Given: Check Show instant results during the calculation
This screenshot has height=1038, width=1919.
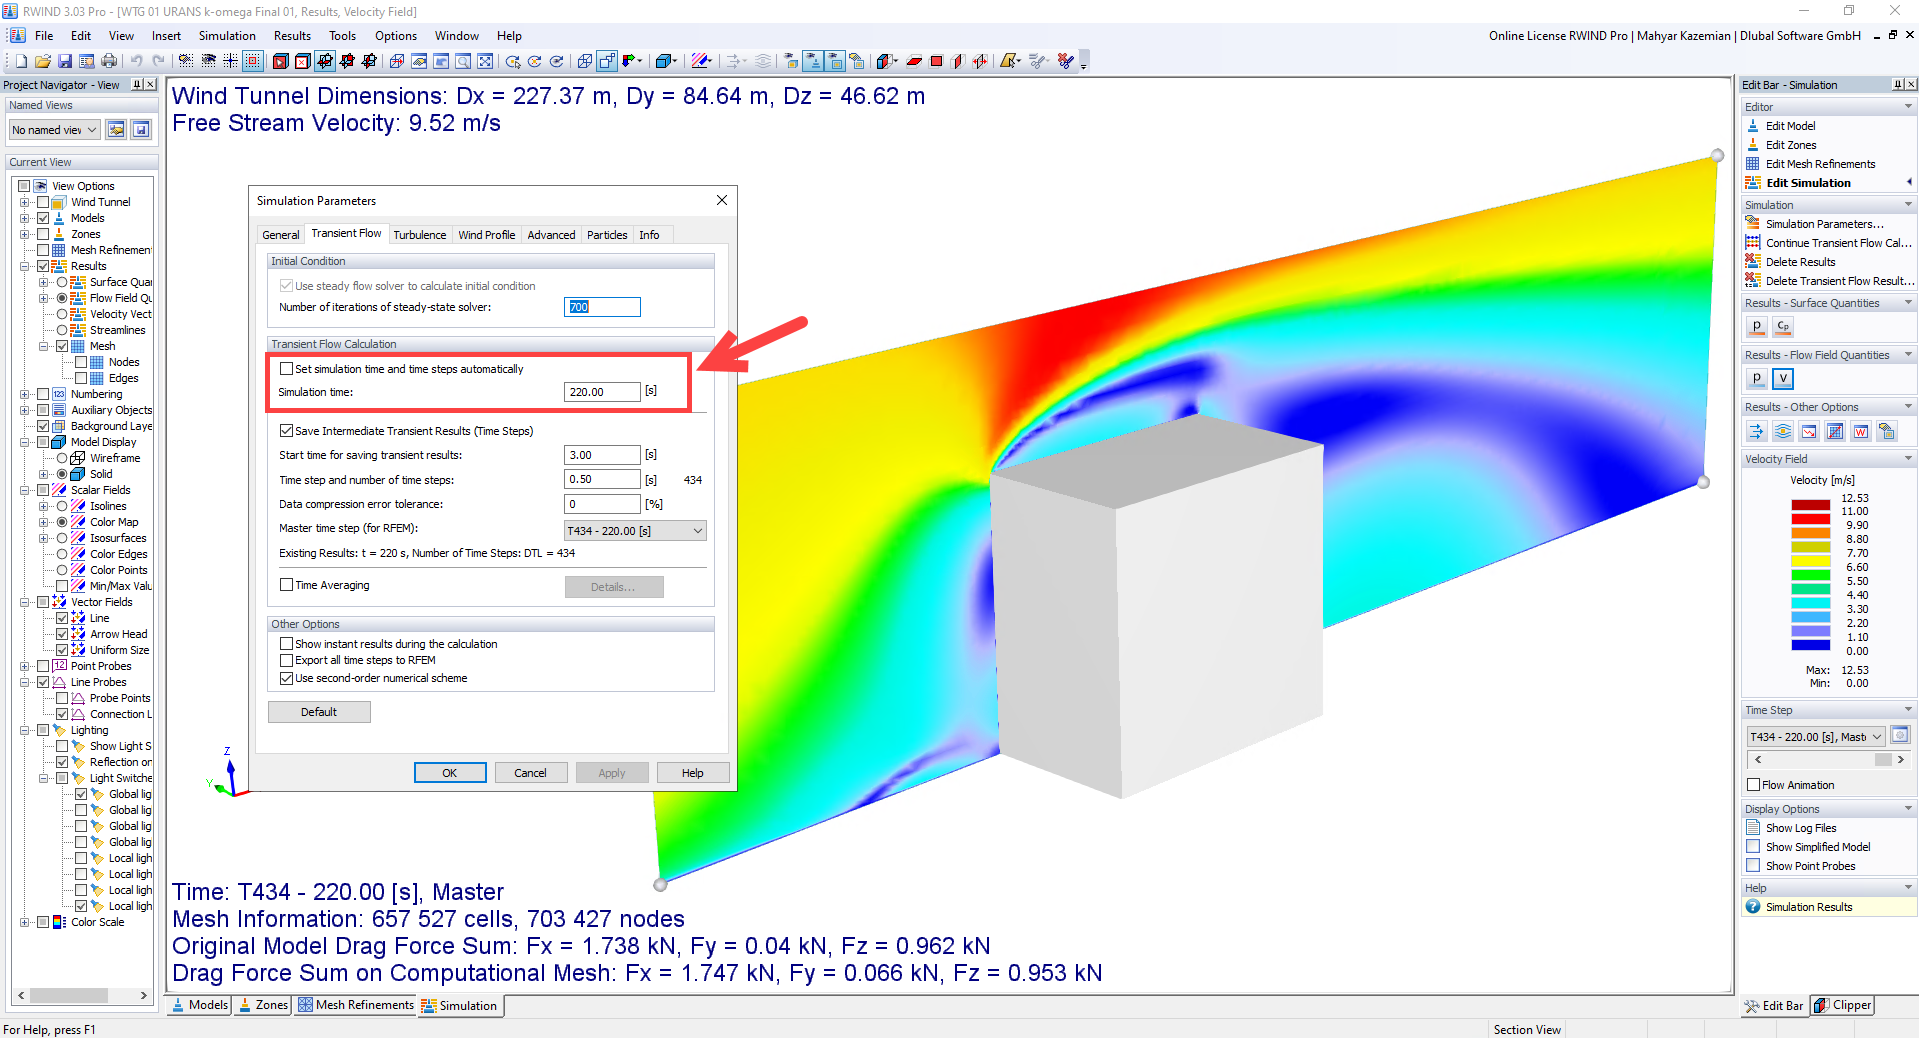Looking at the screenshot, I should click(287, 644).
